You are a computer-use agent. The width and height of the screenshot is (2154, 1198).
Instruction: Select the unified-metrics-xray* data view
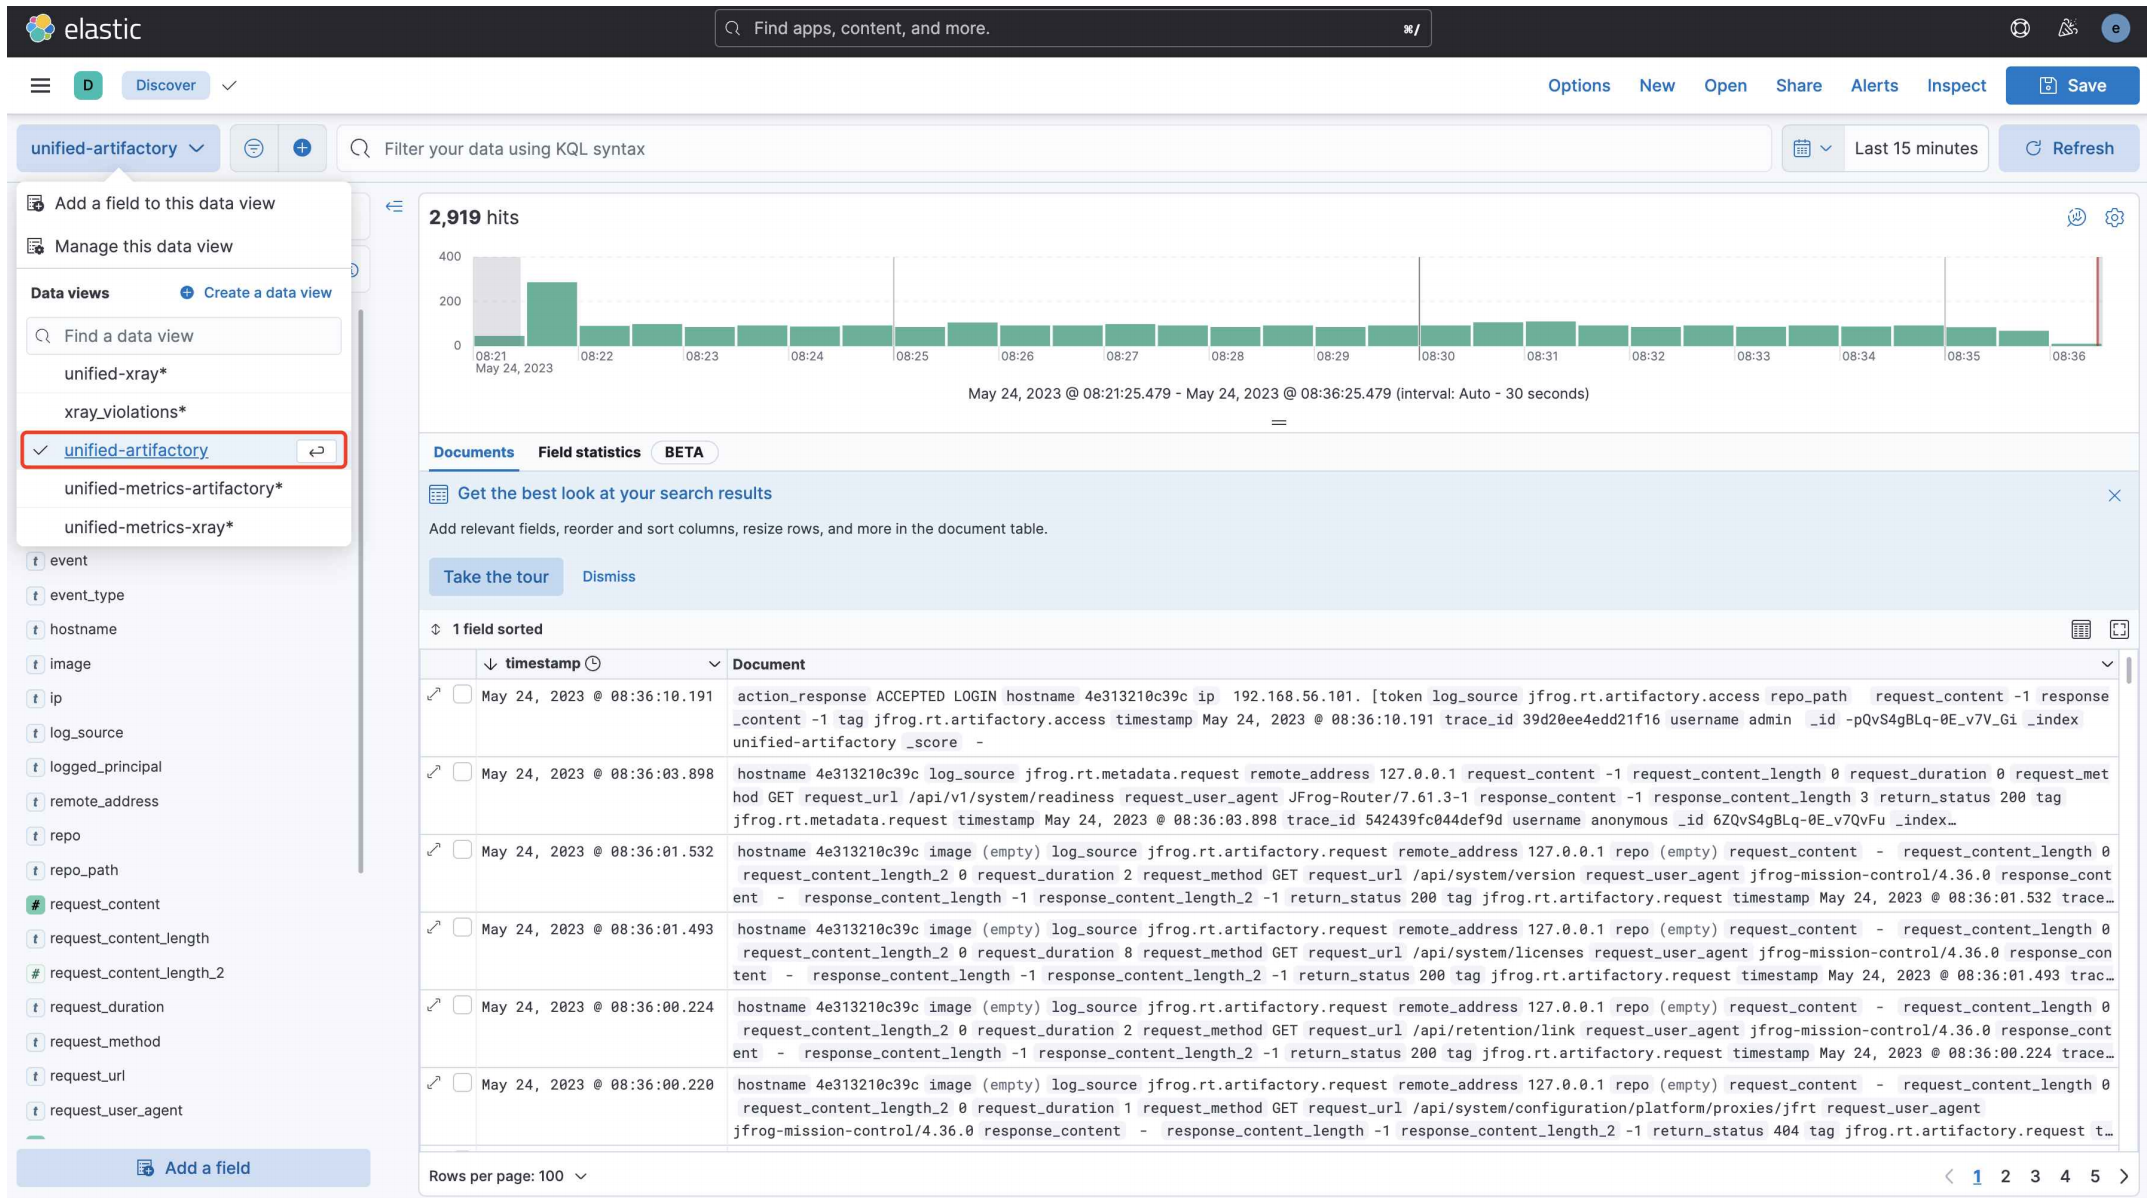click(186, 527)
